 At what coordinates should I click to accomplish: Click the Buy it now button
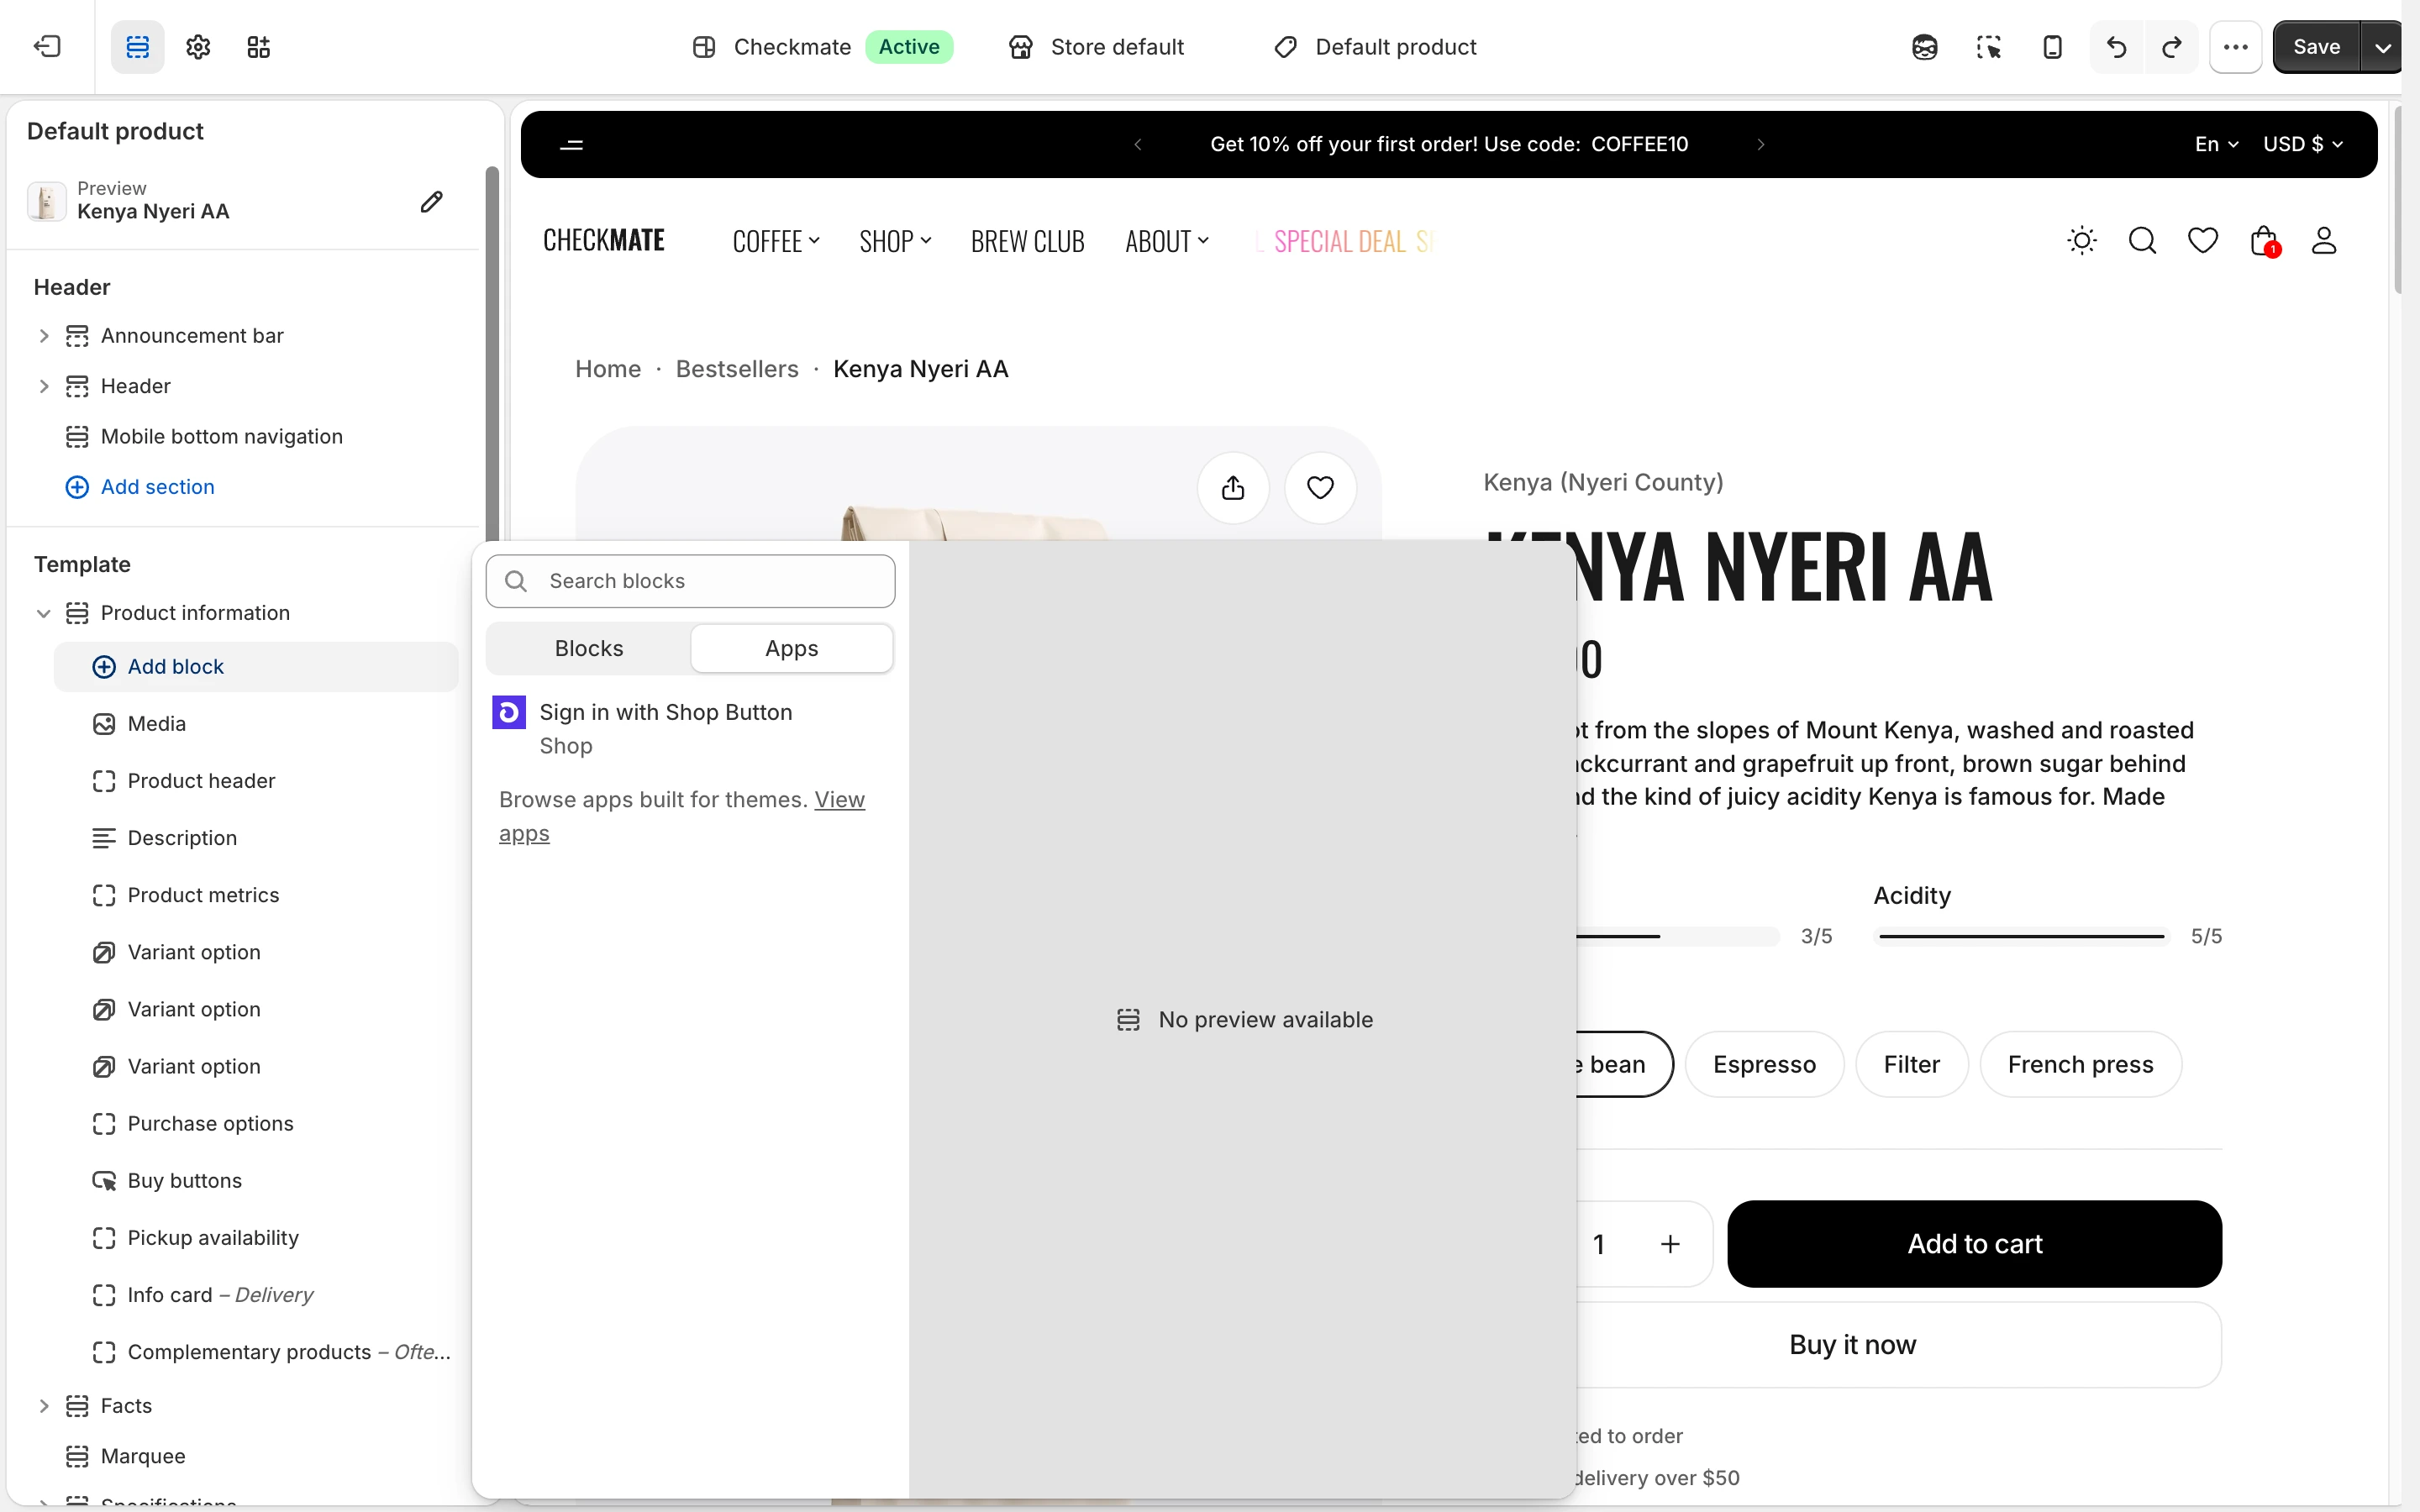(x=1852, y=1345)
